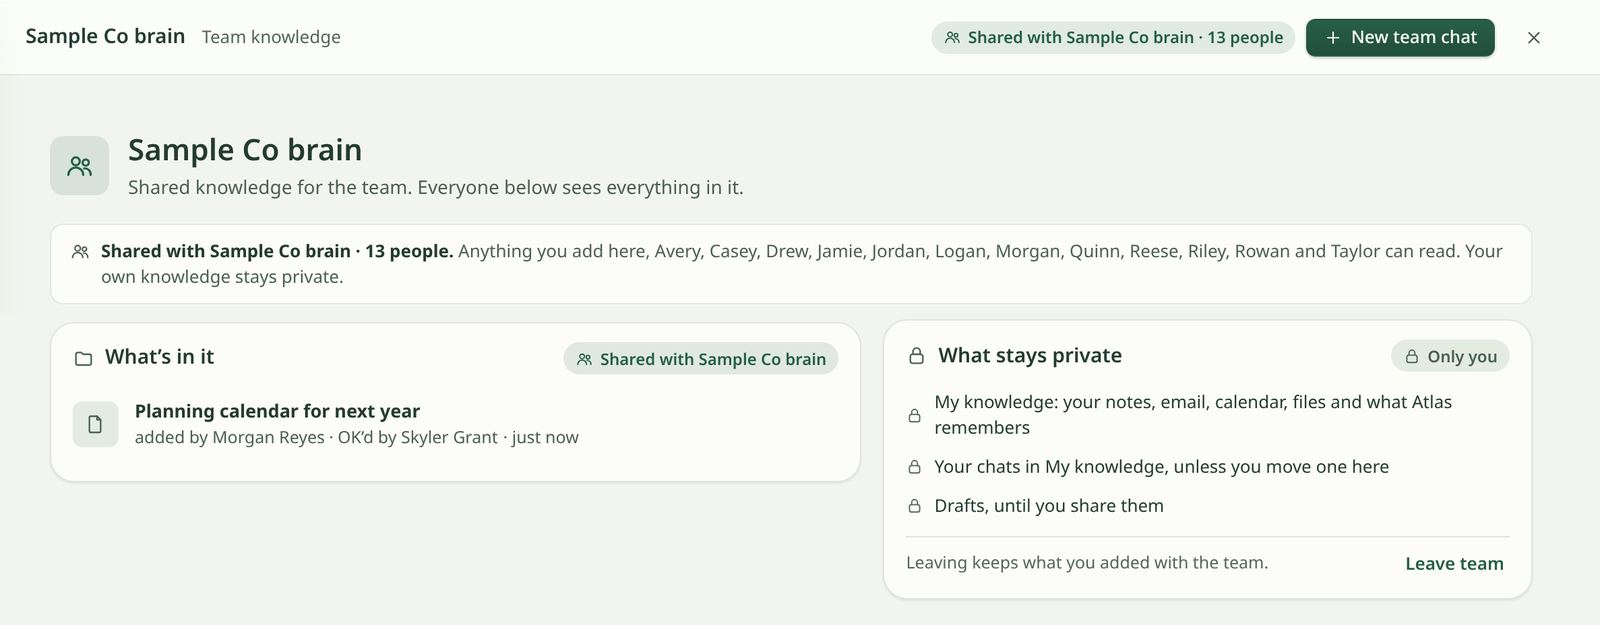This screenshot has height=625, width=1600.
Task: Click the Shared with Sample Co brain tag in What's in it
Action: (701, 359)
